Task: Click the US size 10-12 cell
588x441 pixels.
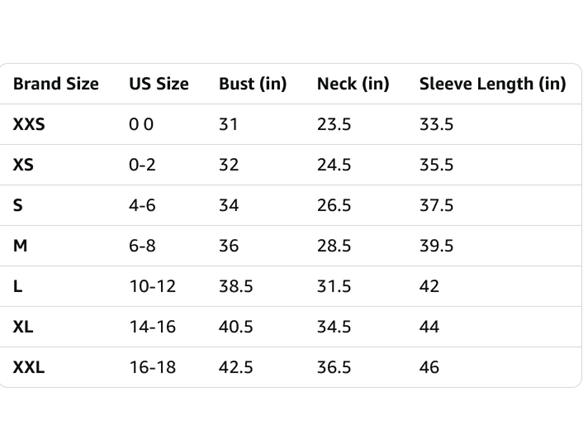Action: pyautogui.click(x=152, y=286)
